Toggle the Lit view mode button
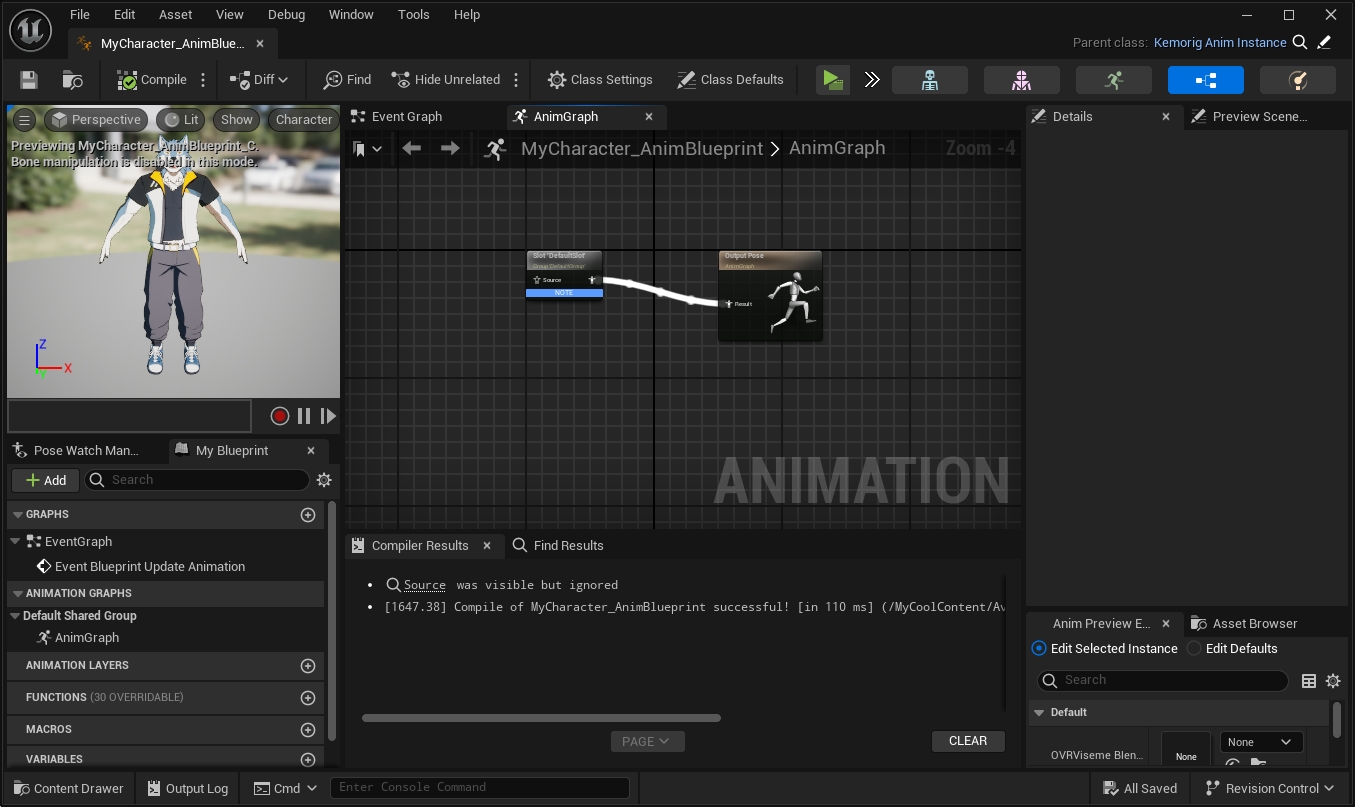 (x=181, y=119)
